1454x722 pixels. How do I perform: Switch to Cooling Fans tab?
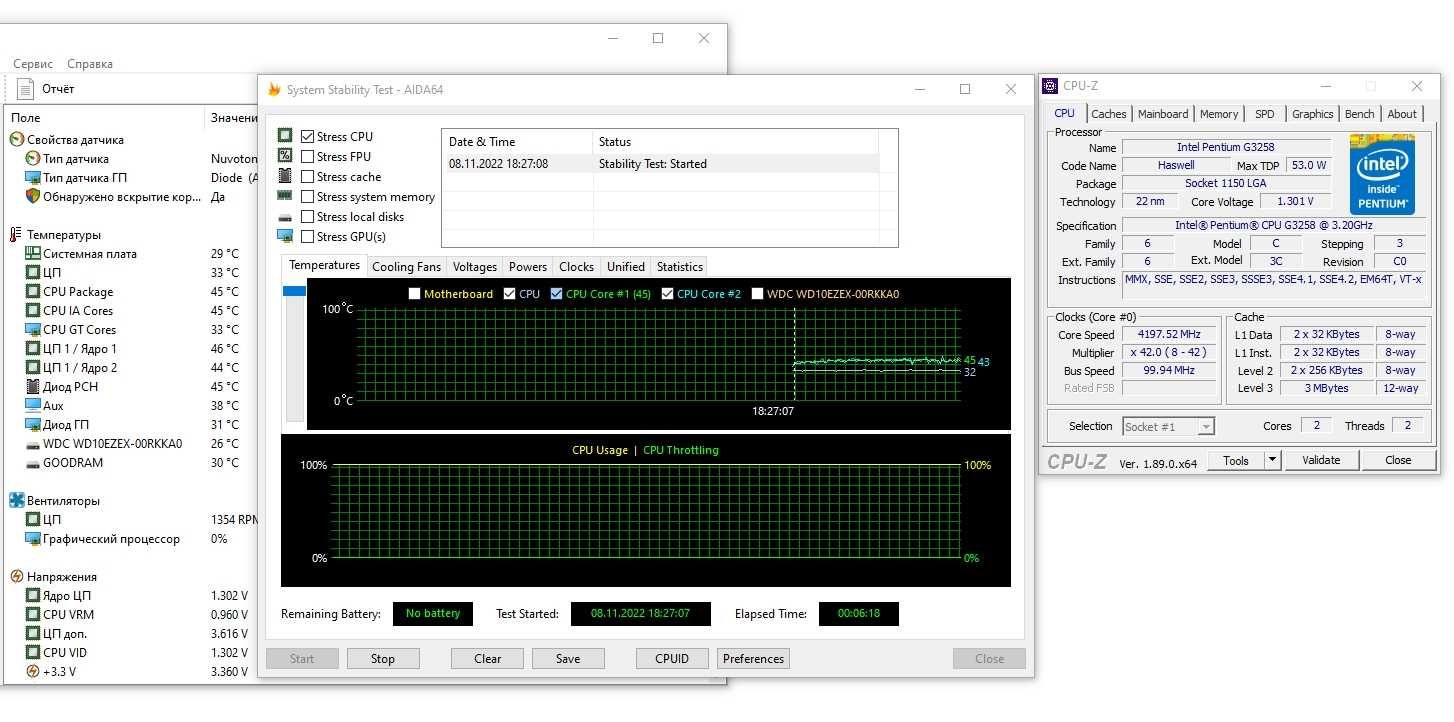tap(406, 267)
